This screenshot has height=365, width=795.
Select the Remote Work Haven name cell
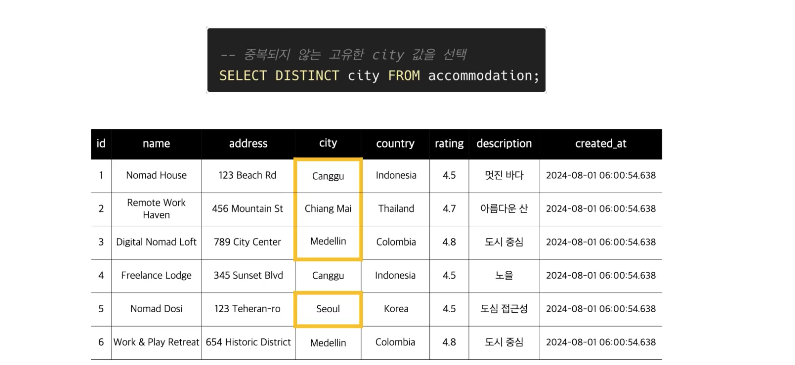(x=156, y=208)
